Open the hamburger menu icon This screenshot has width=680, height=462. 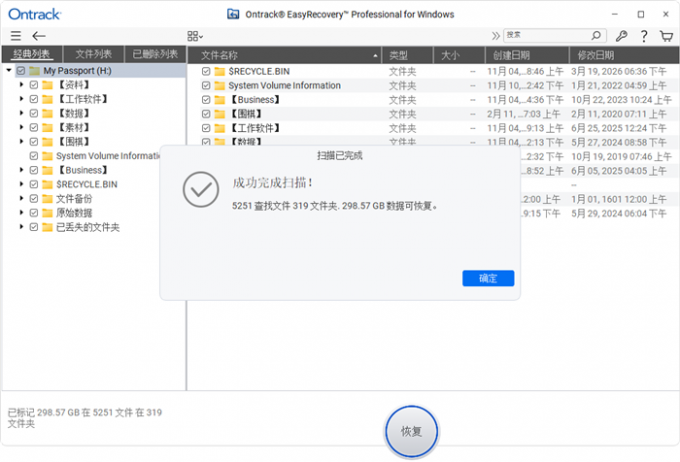point(16,36)
